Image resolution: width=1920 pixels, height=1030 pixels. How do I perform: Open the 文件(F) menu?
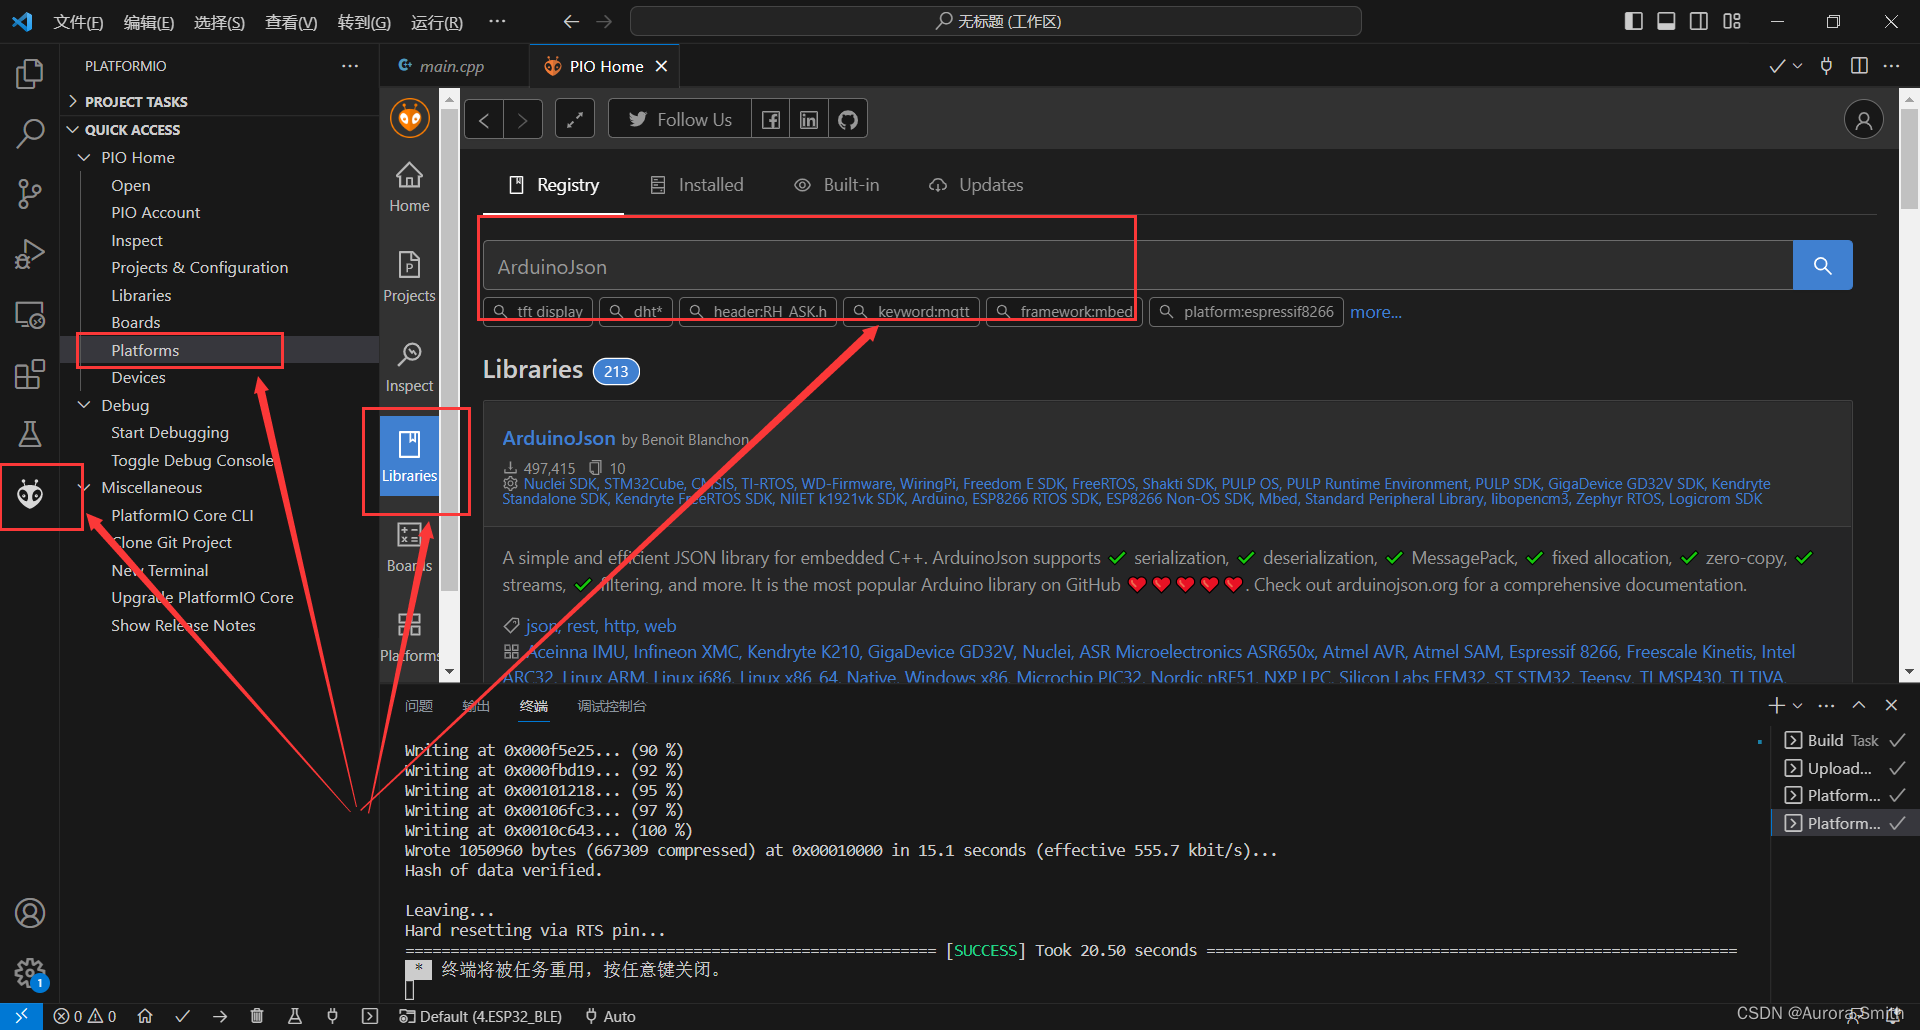point(78,22)
